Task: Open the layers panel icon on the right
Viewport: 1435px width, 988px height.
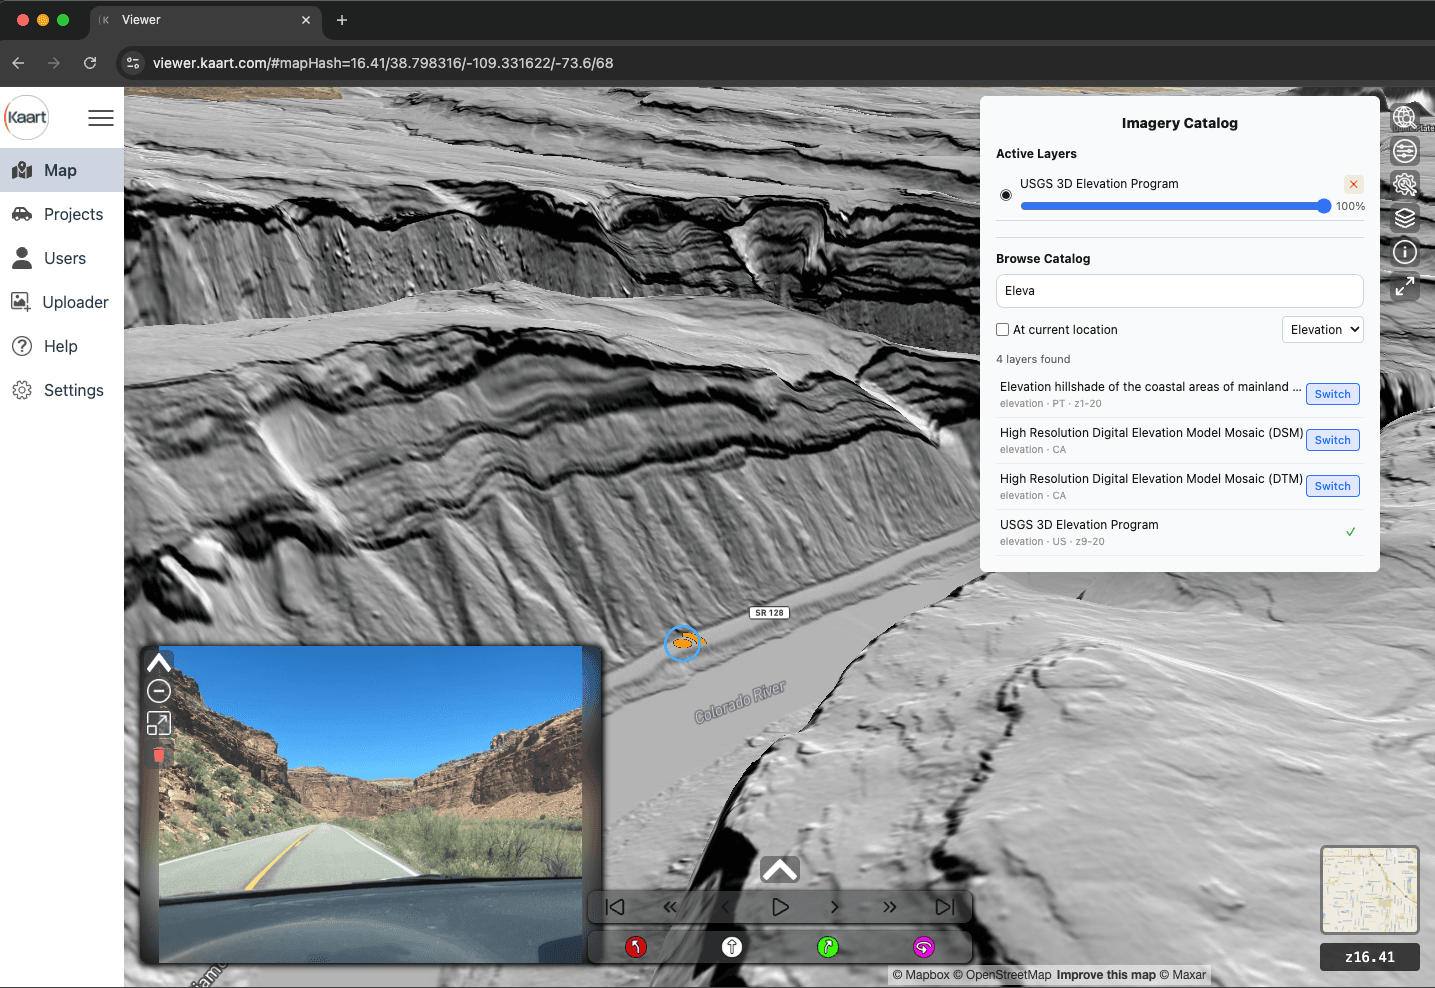Action: pos(1404,218)
